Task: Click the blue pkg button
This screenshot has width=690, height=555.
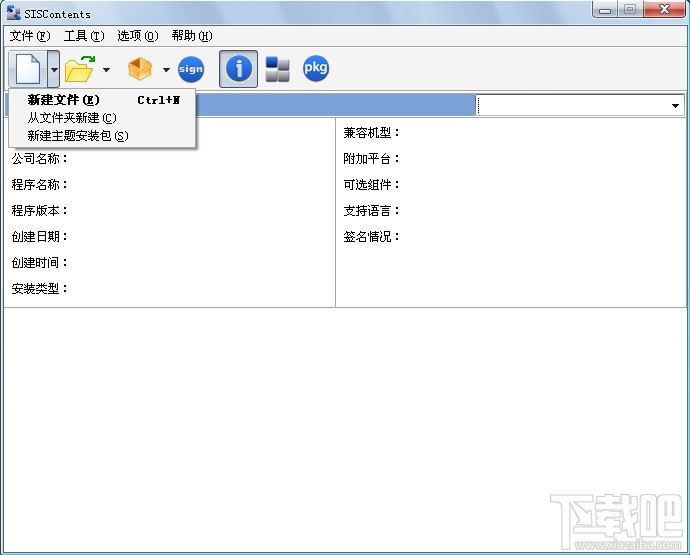Action: [x=316, y=68]
